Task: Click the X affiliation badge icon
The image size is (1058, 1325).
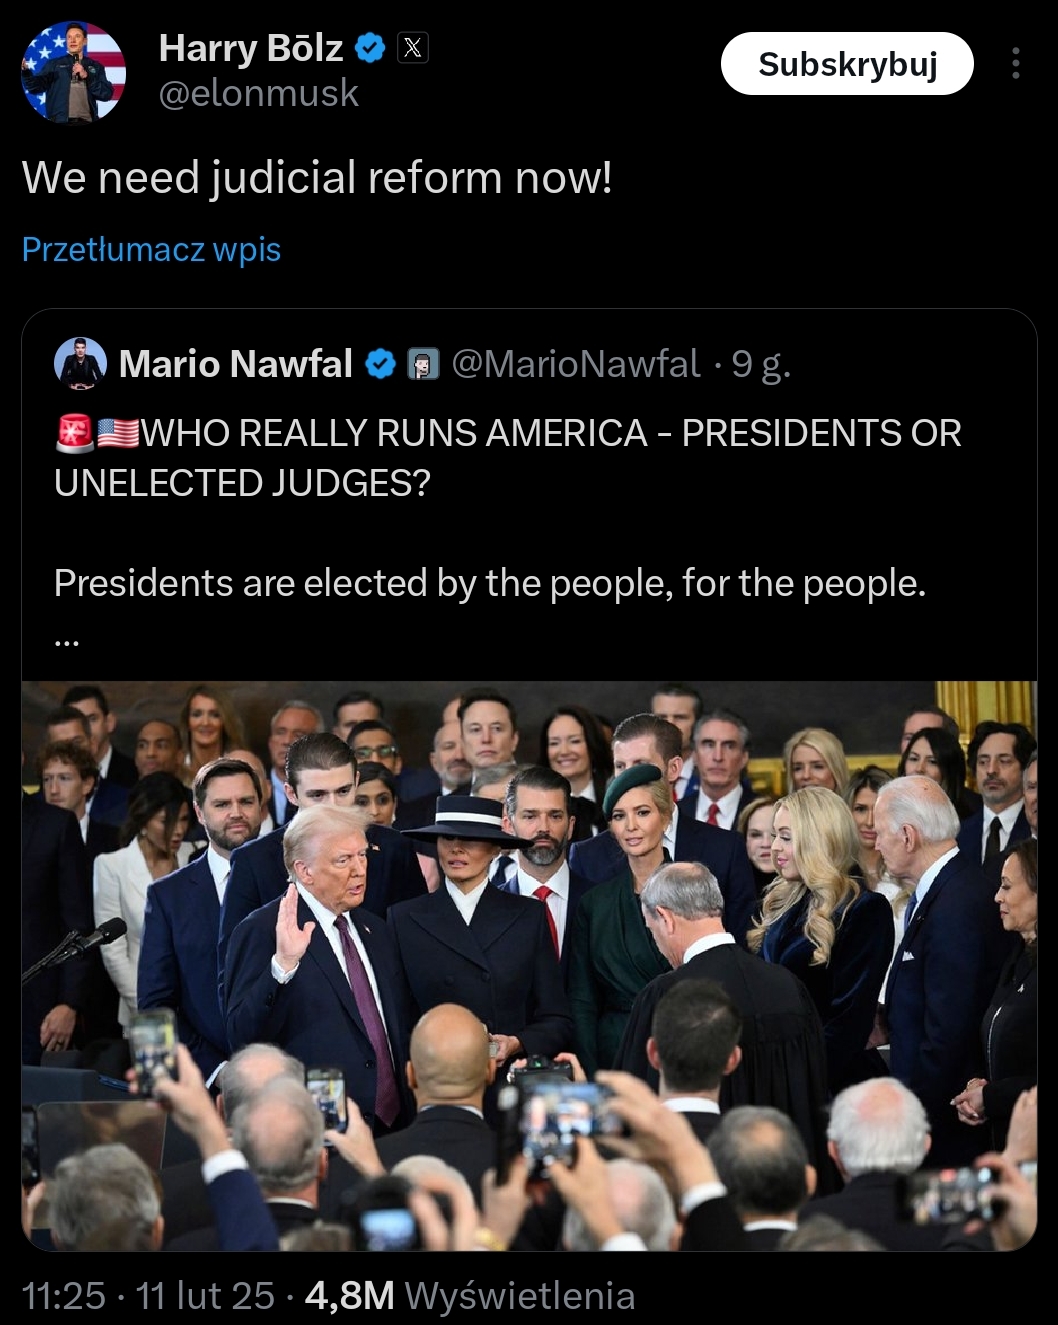Action: click(413, 48)
